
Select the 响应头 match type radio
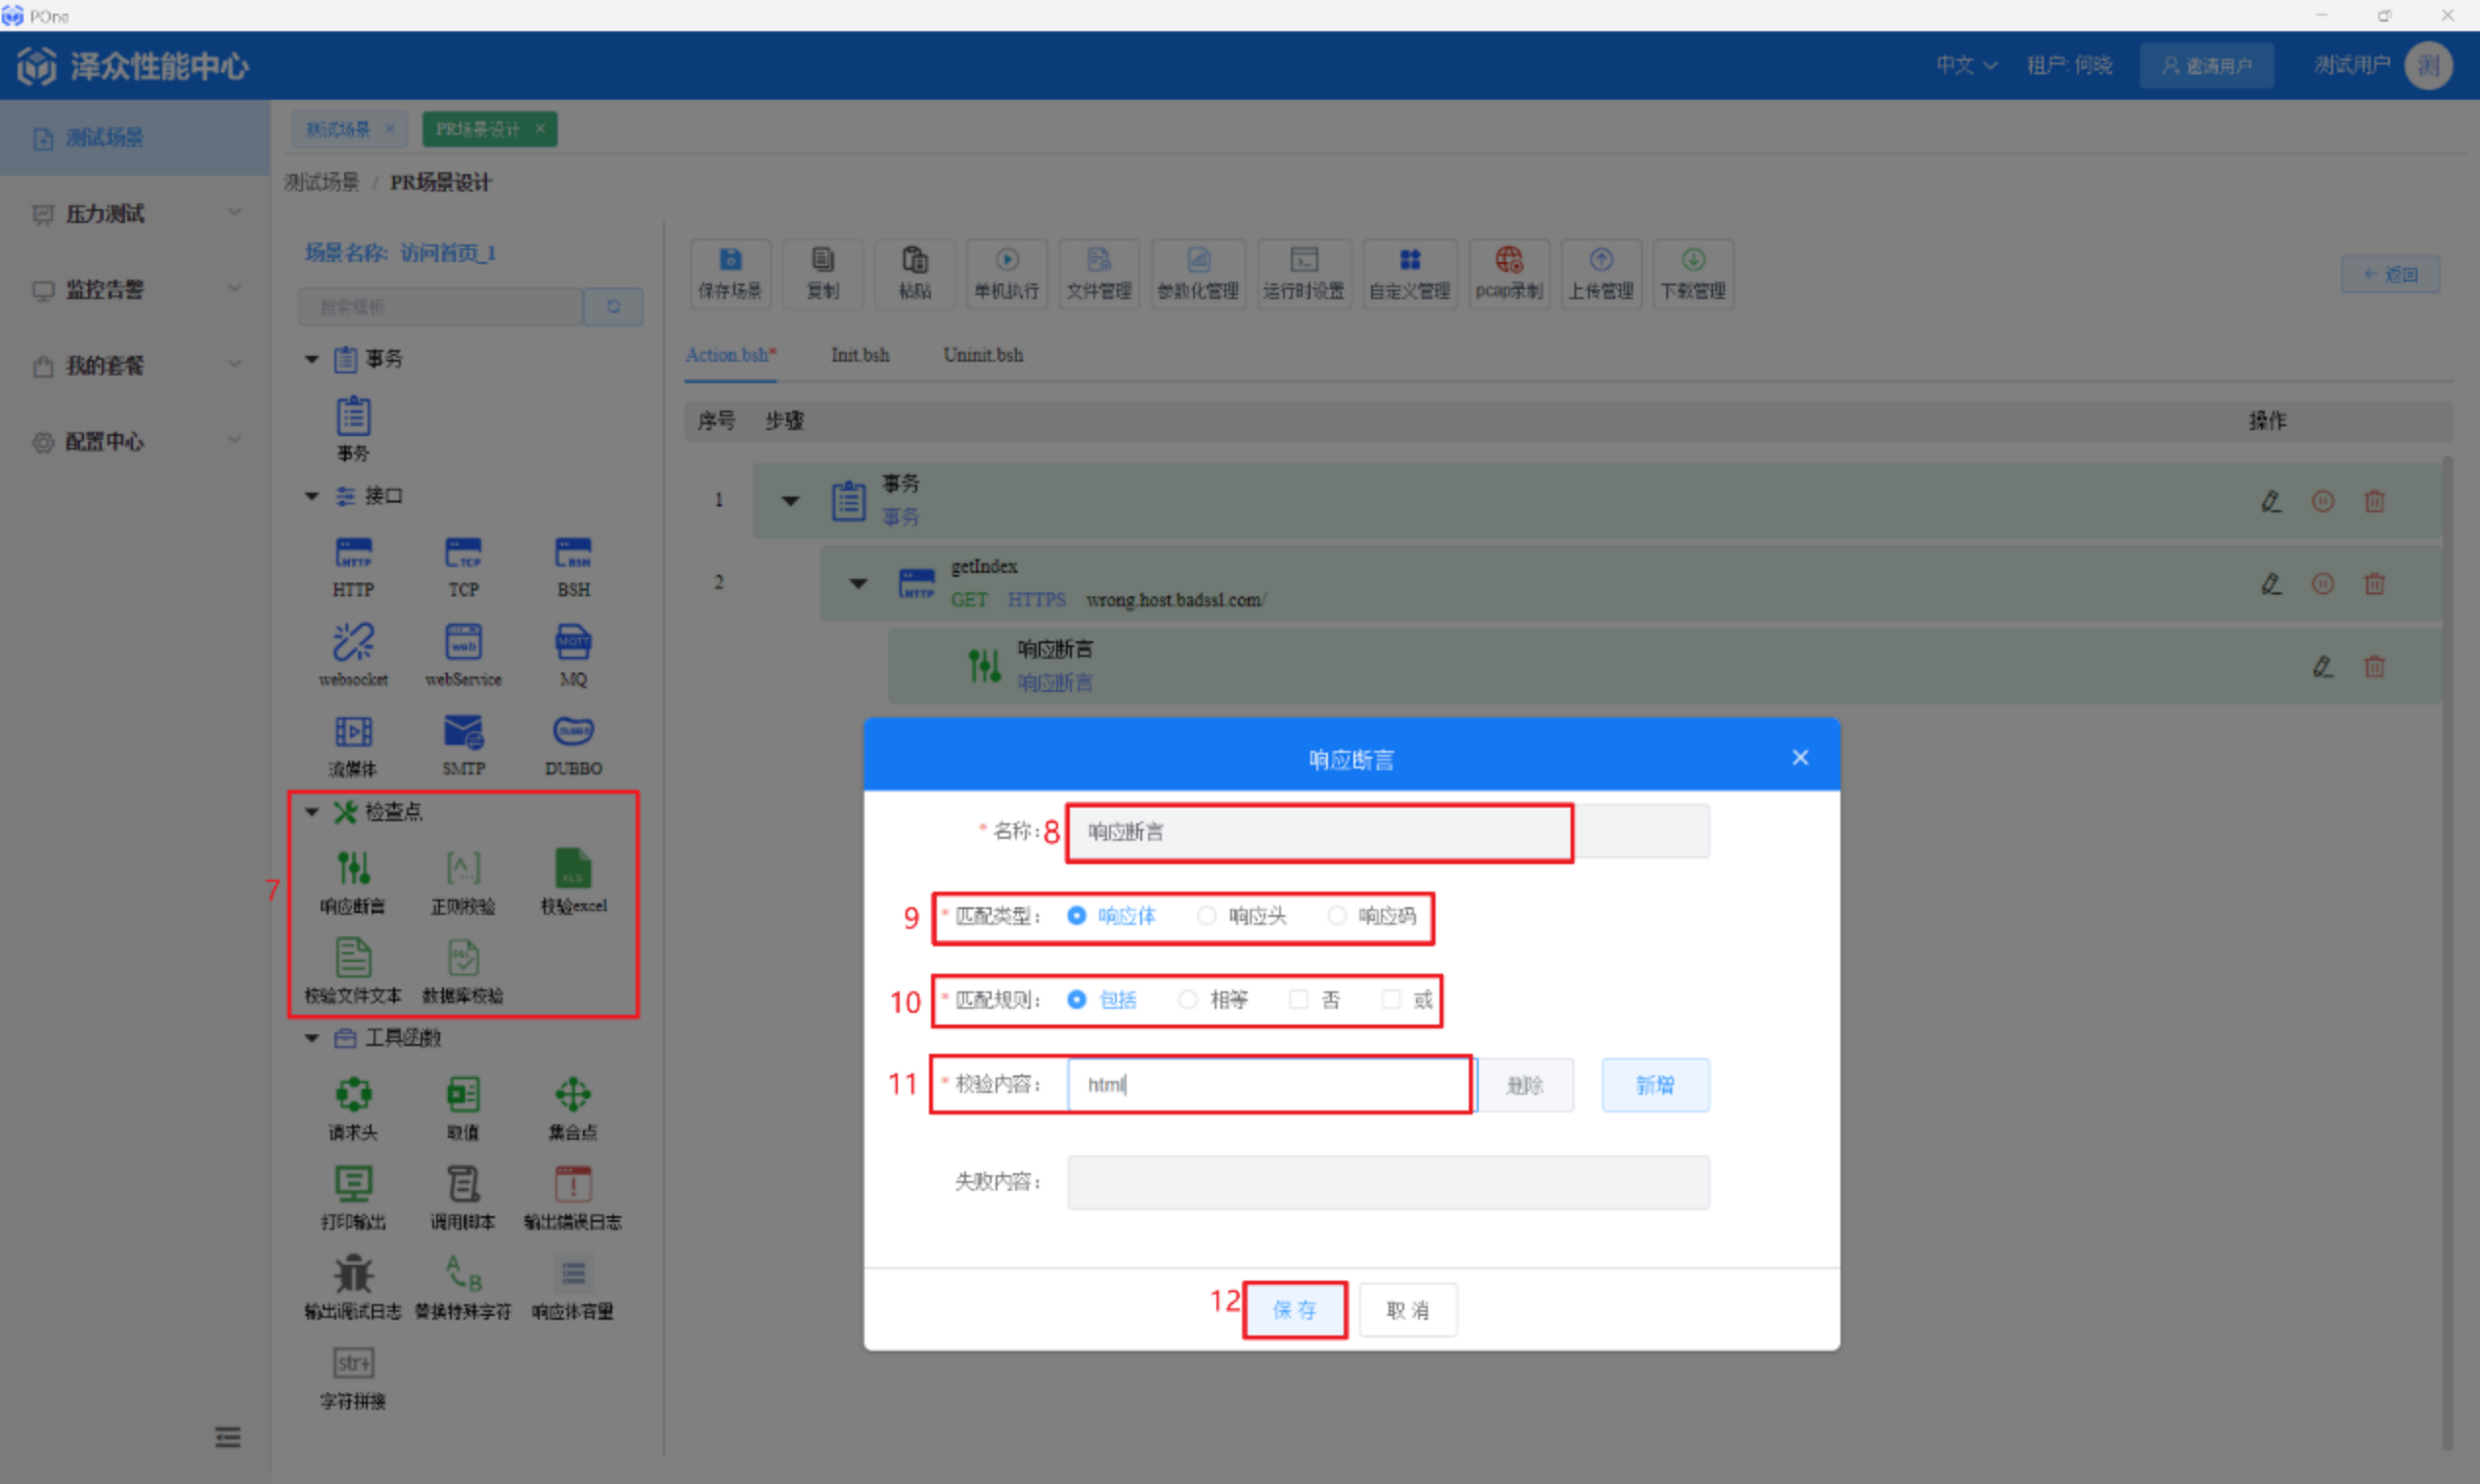point(1207,915)
